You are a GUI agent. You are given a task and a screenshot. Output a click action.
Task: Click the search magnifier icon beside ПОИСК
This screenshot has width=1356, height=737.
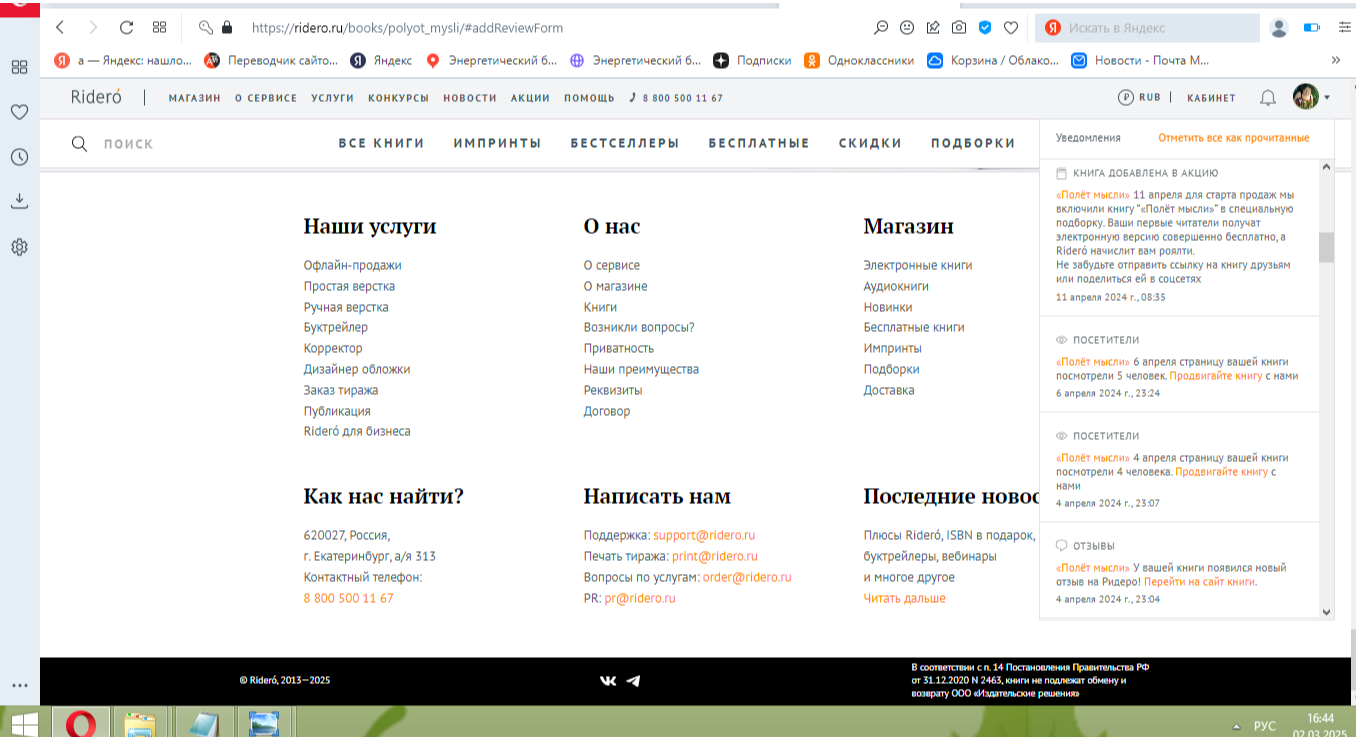click(x=80, y=144)
